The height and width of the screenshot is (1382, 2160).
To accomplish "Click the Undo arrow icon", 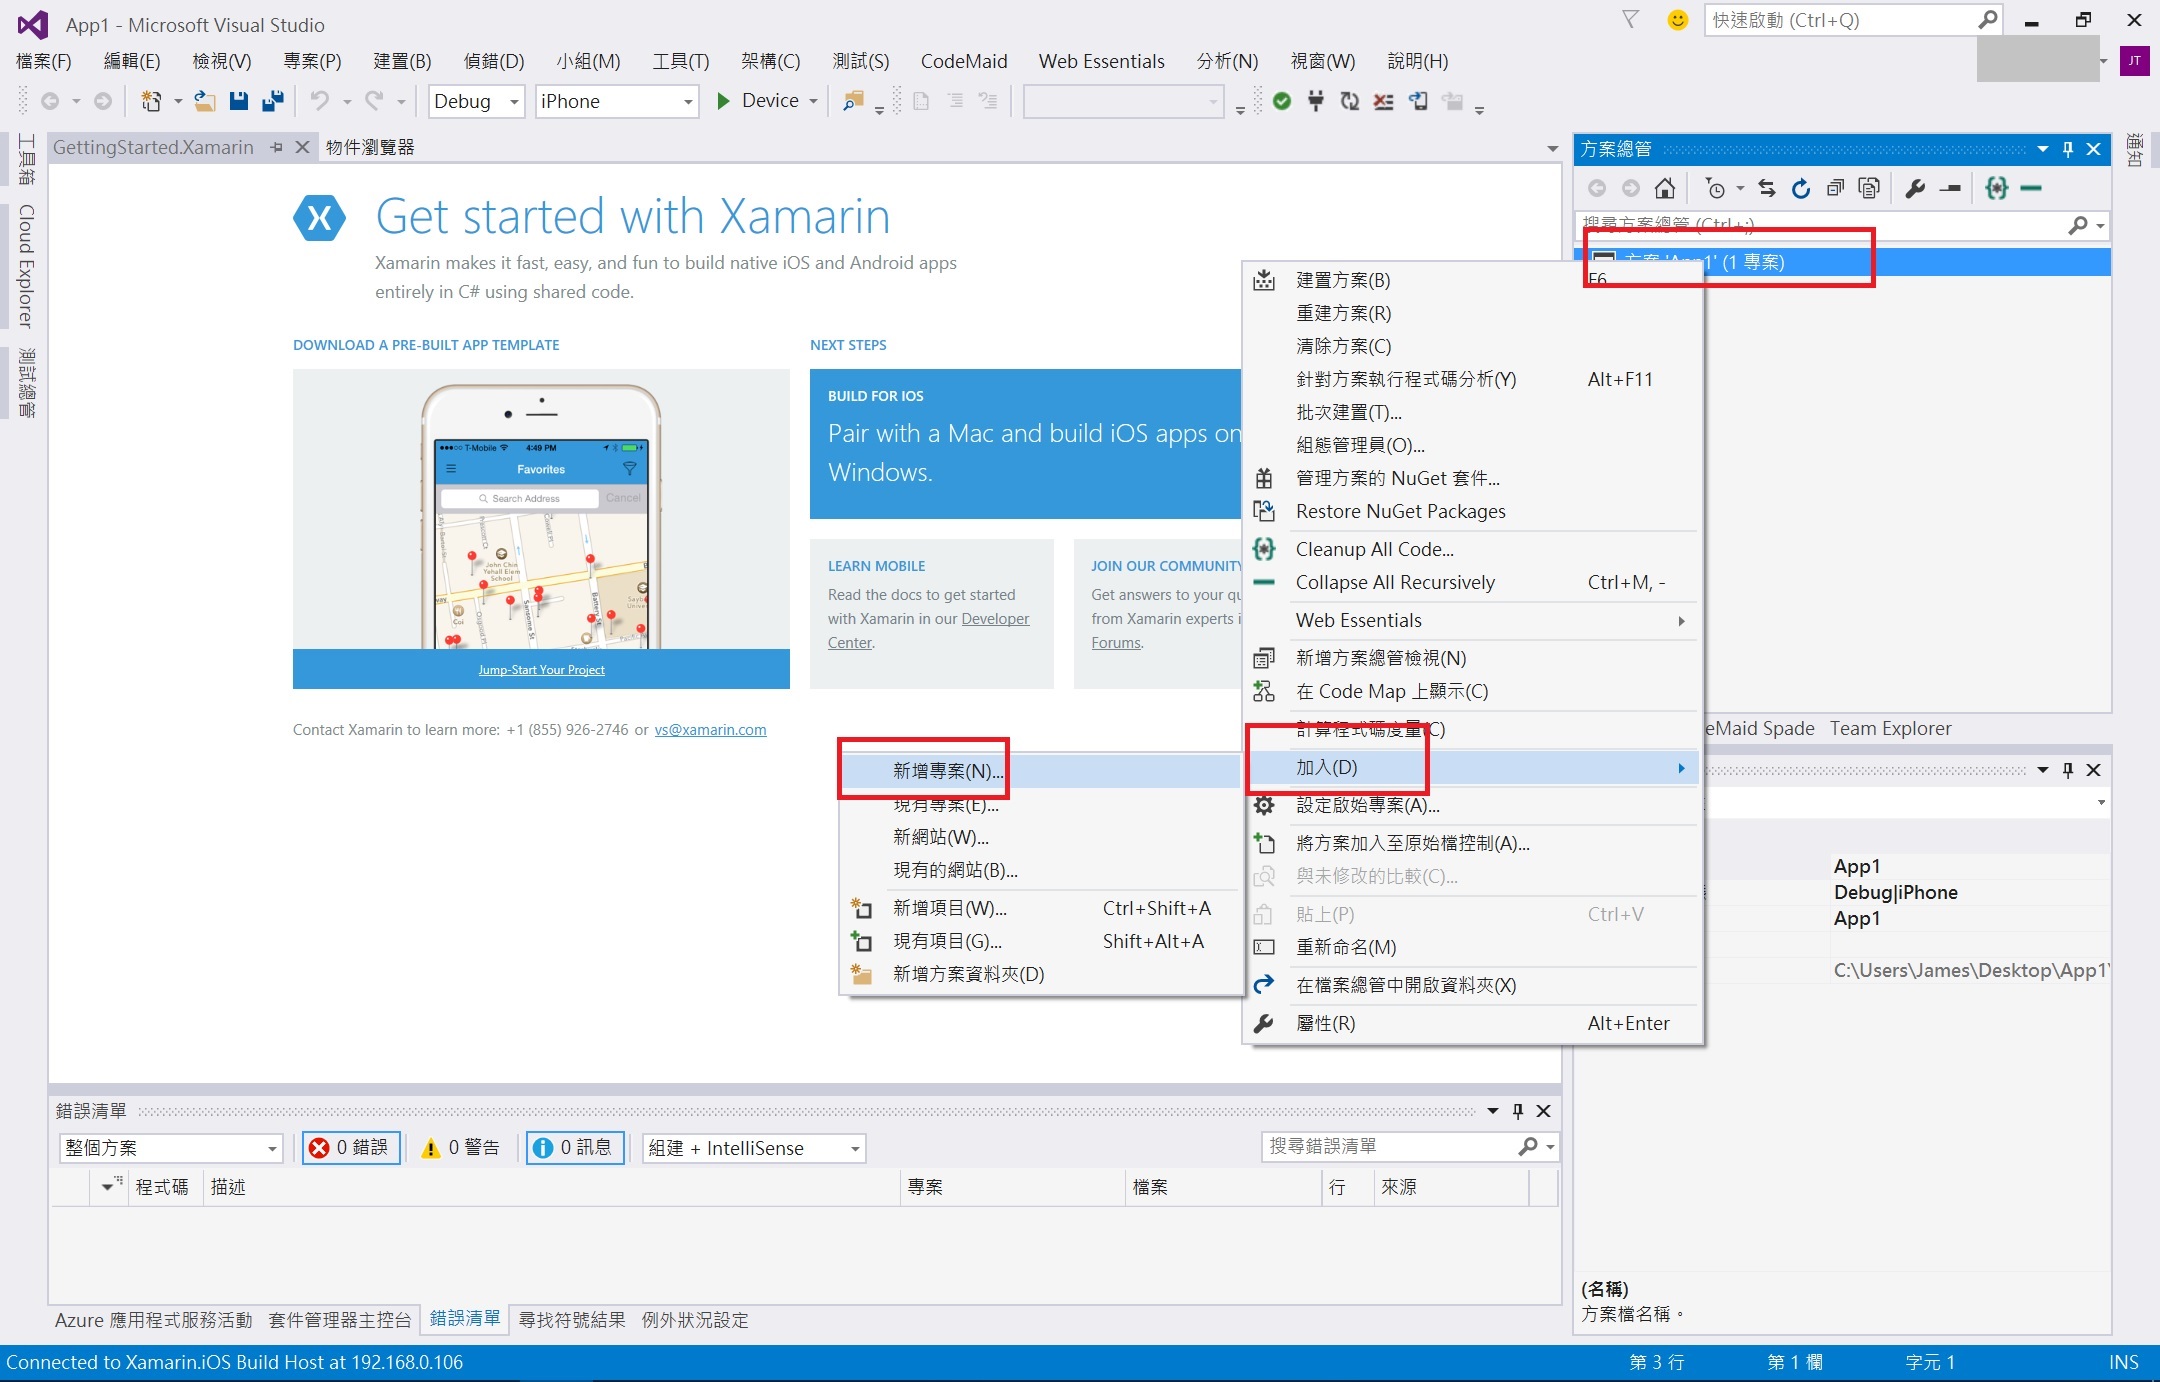I will [319, 101].
